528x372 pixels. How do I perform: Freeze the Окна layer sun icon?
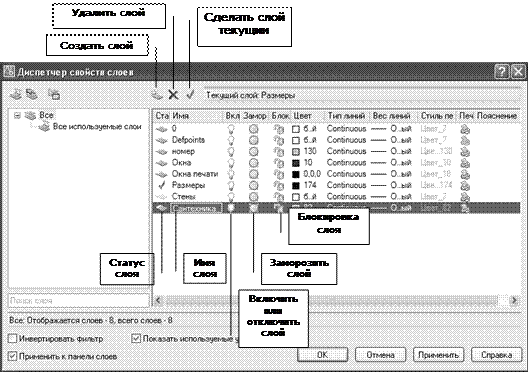click(x=254, y=163)
